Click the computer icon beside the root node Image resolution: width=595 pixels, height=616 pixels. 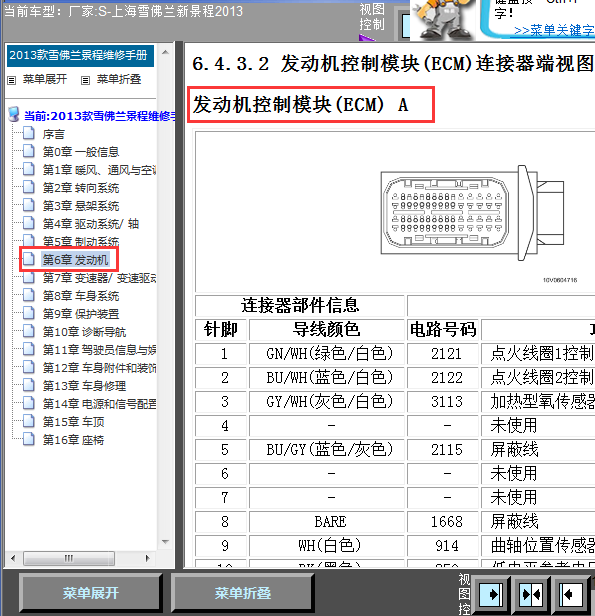click(14, 114)
